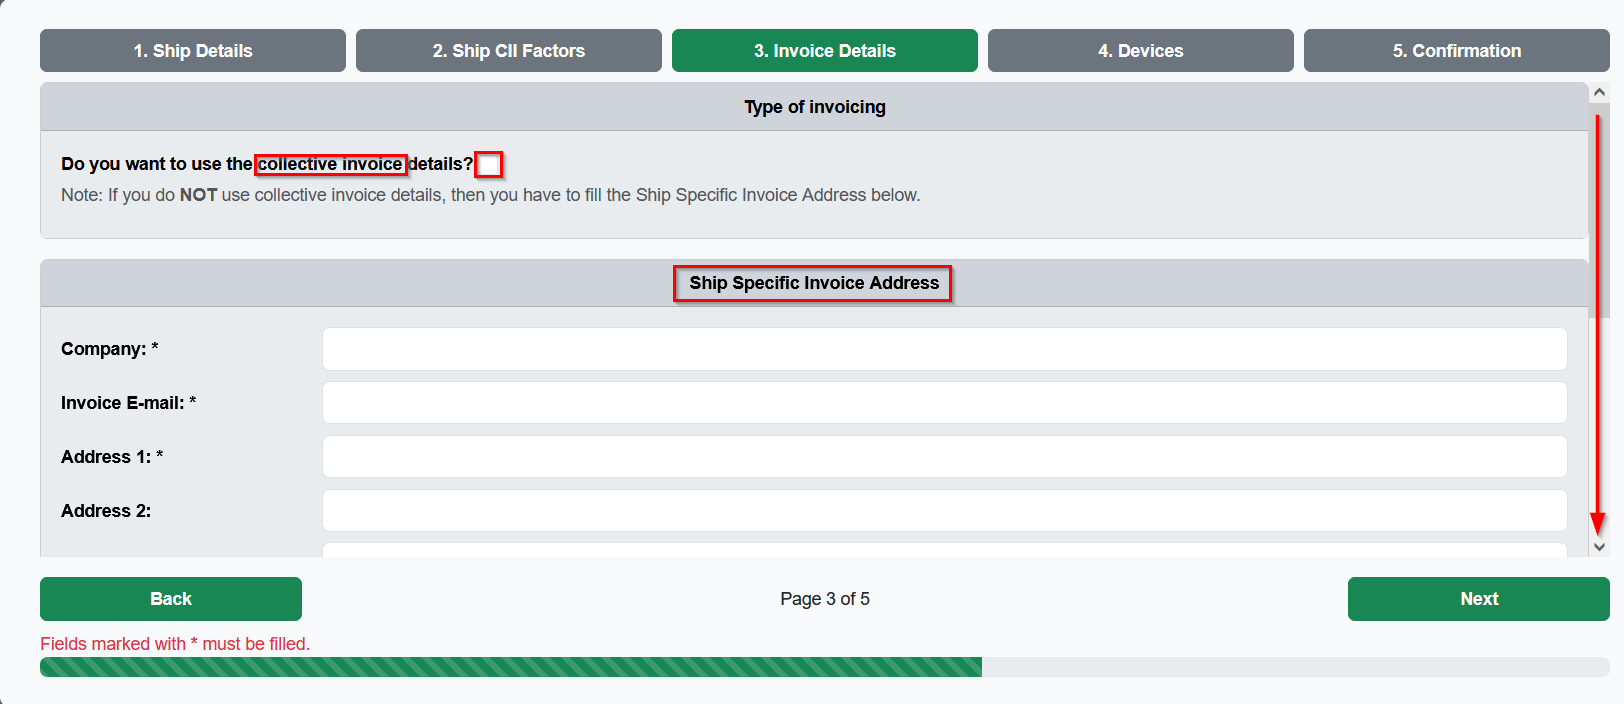Go to the 4. Devices tab
The image size is (1624, 704).
point(1141,51)
